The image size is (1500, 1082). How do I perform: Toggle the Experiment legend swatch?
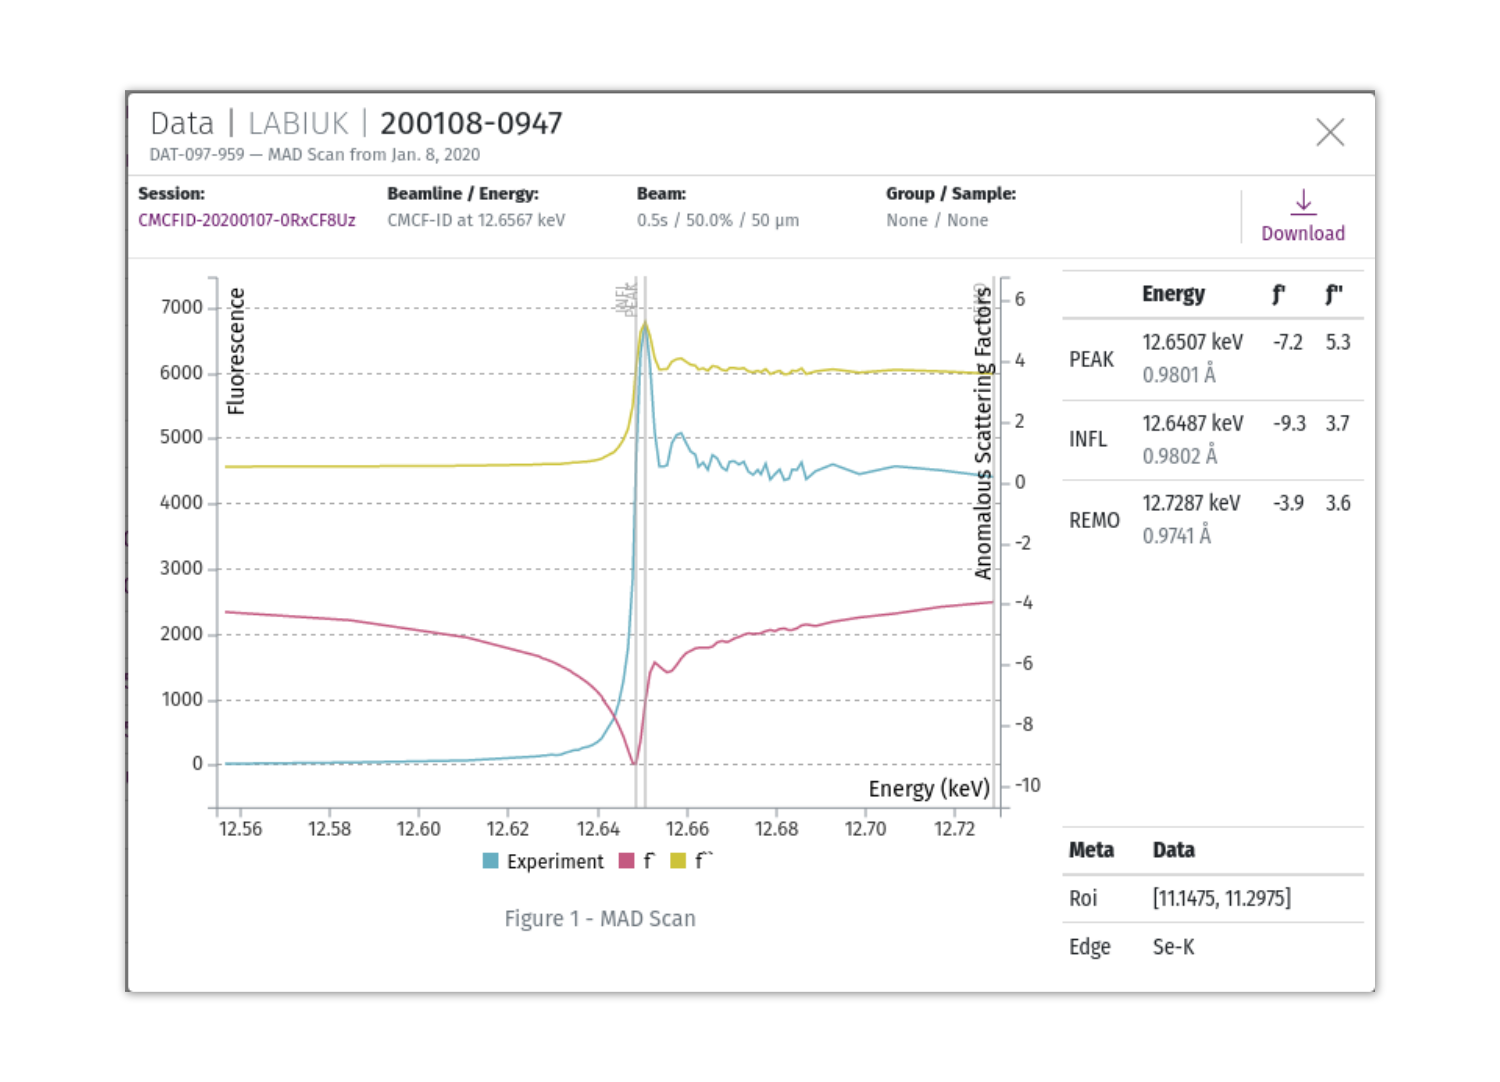tap(490, 861)
